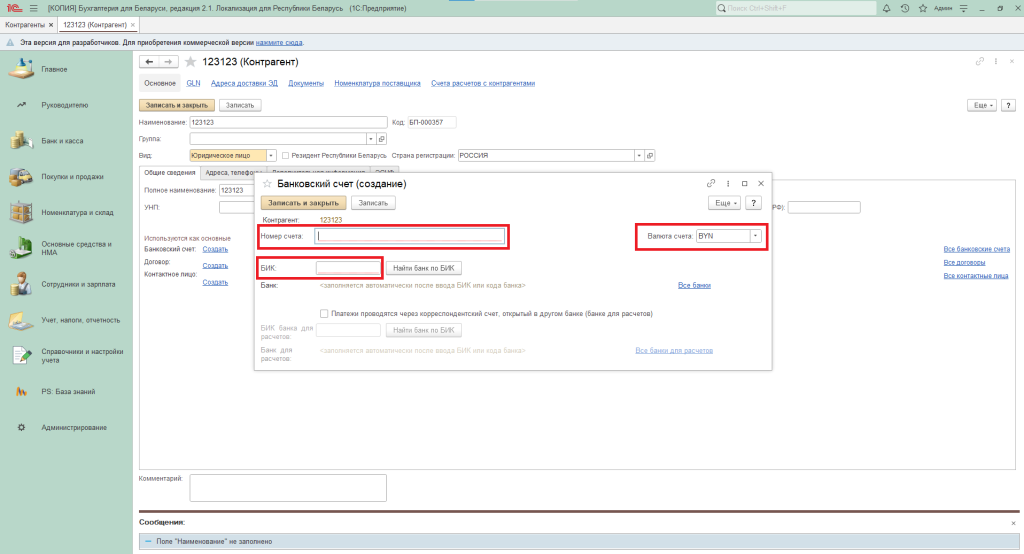Open the main hamburger menu next to 1C logo

coord(34,8)
